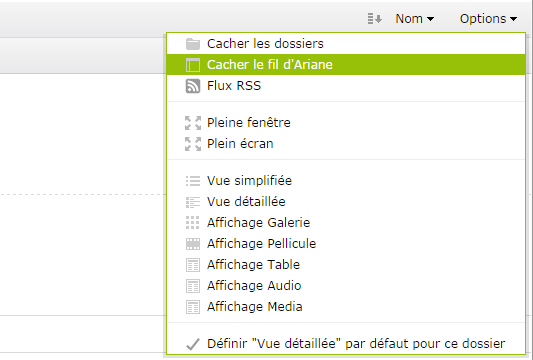533x360 pixels.
Task: Click the expand arrows icon for Pleine fenêtre
Action: [x=193, y=123]
